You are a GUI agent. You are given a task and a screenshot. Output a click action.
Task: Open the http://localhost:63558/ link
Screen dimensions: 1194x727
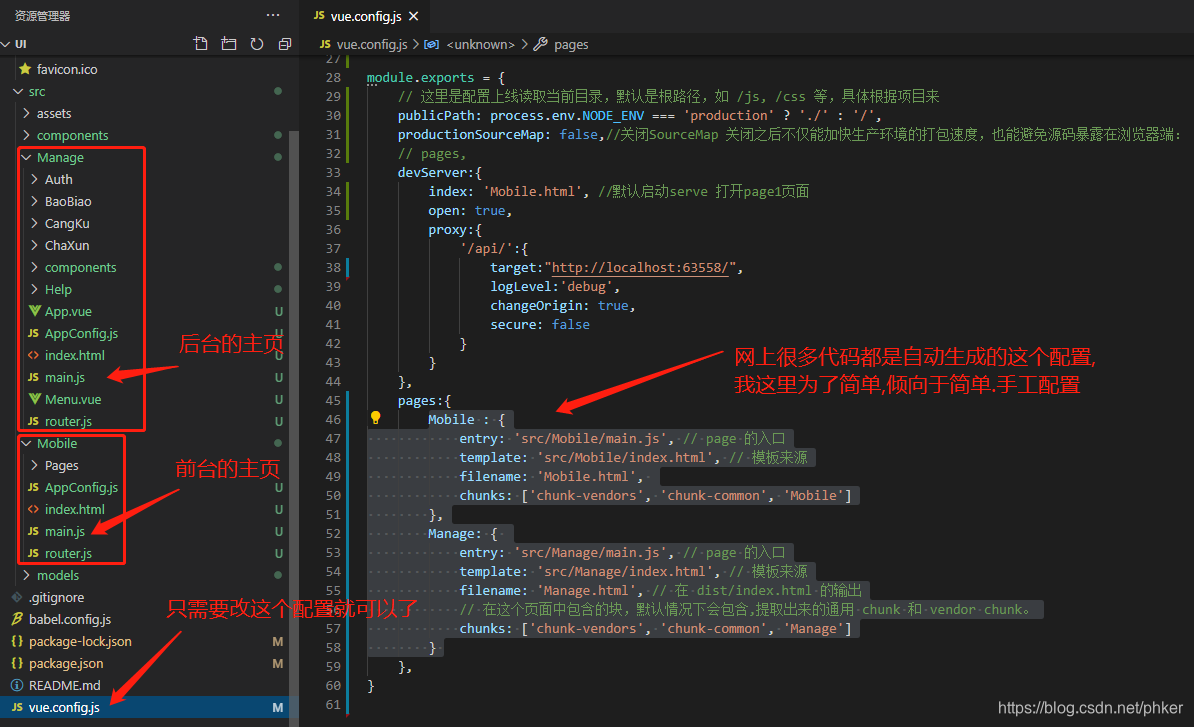click(x=640, y=267)
